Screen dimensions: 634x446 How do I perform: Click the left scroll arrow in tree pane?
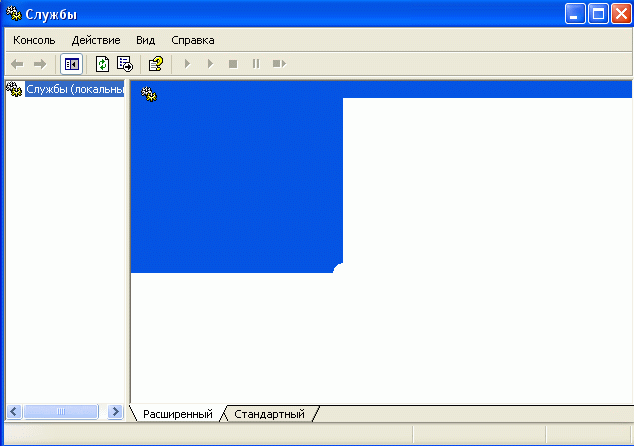click(14, 411)
